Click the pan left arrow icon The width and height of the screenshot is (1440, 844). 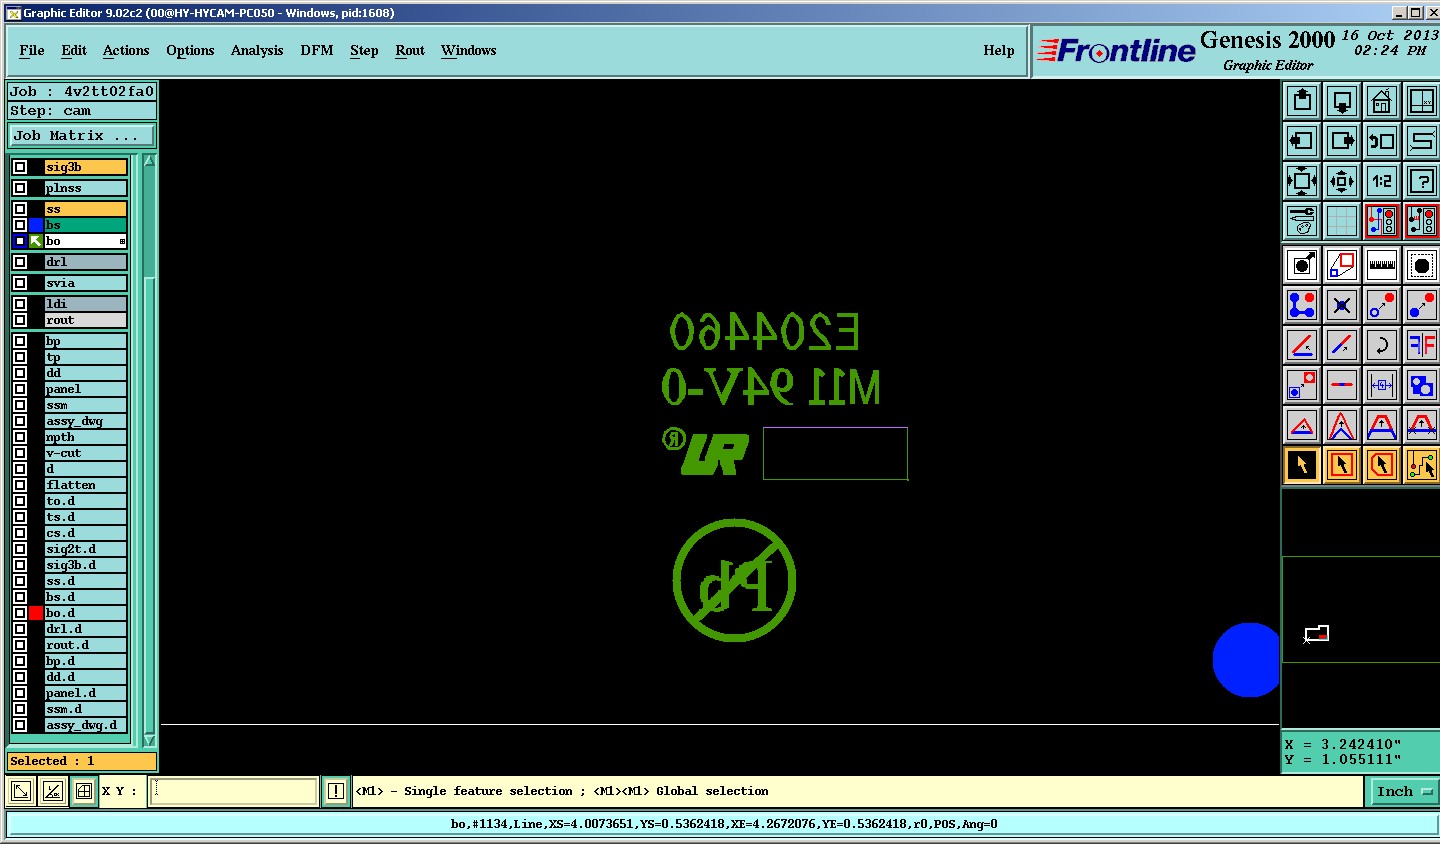point(1302,141)
